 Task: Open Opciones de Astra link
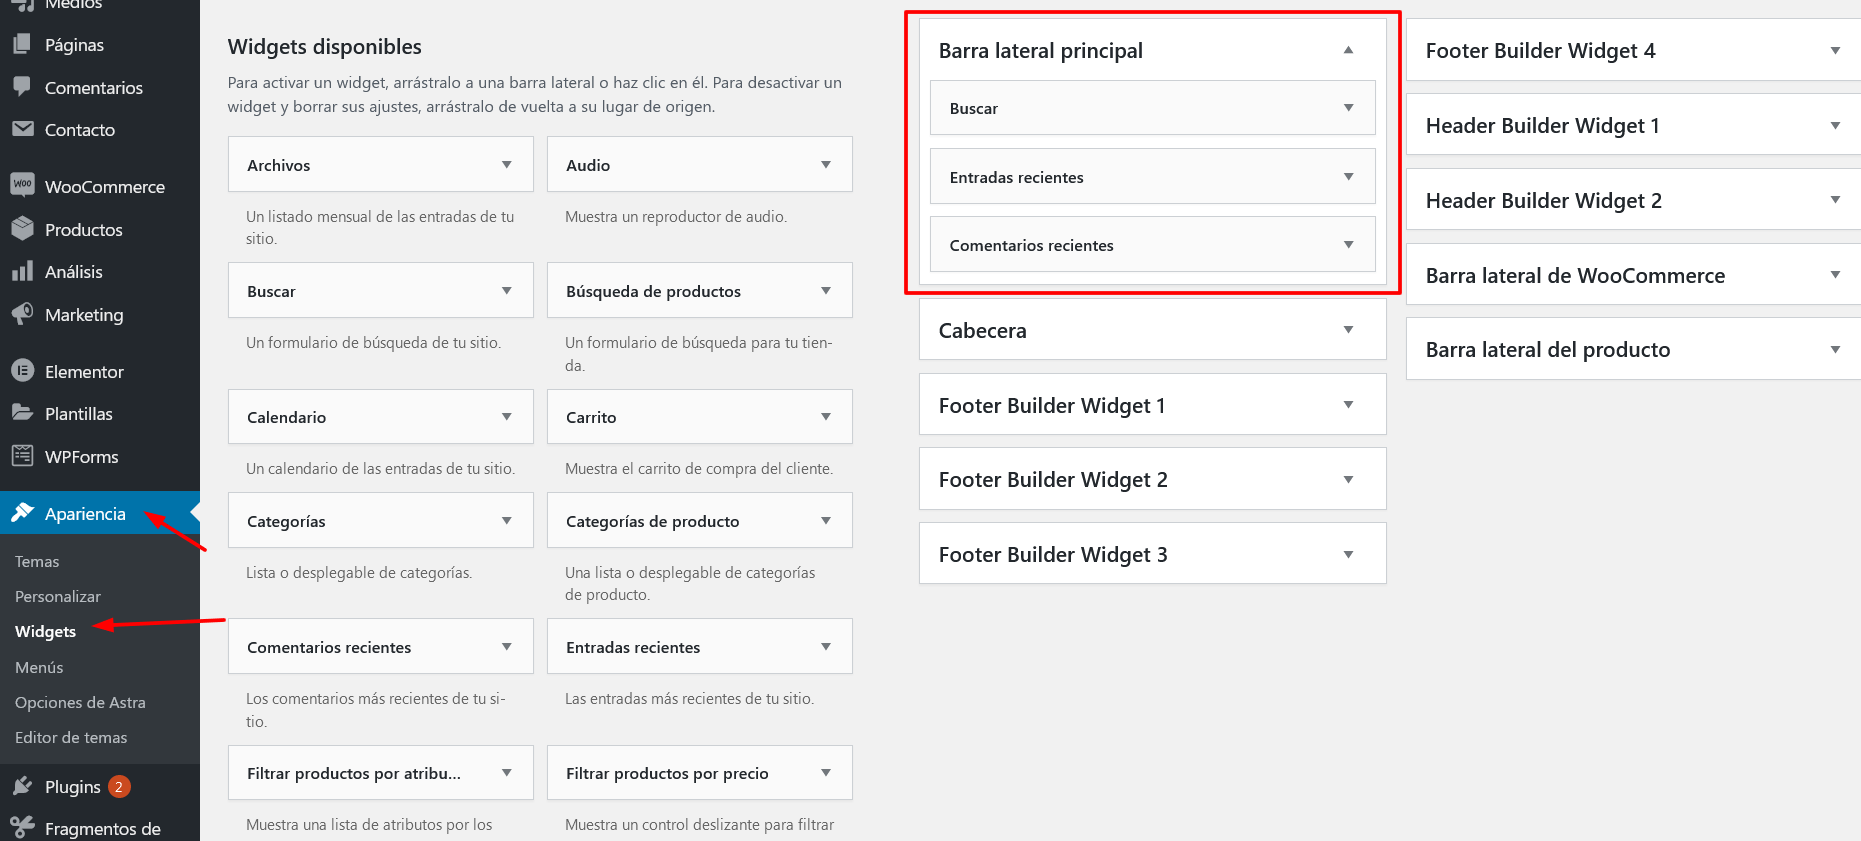pyautogui.click(x=80, y=702)
